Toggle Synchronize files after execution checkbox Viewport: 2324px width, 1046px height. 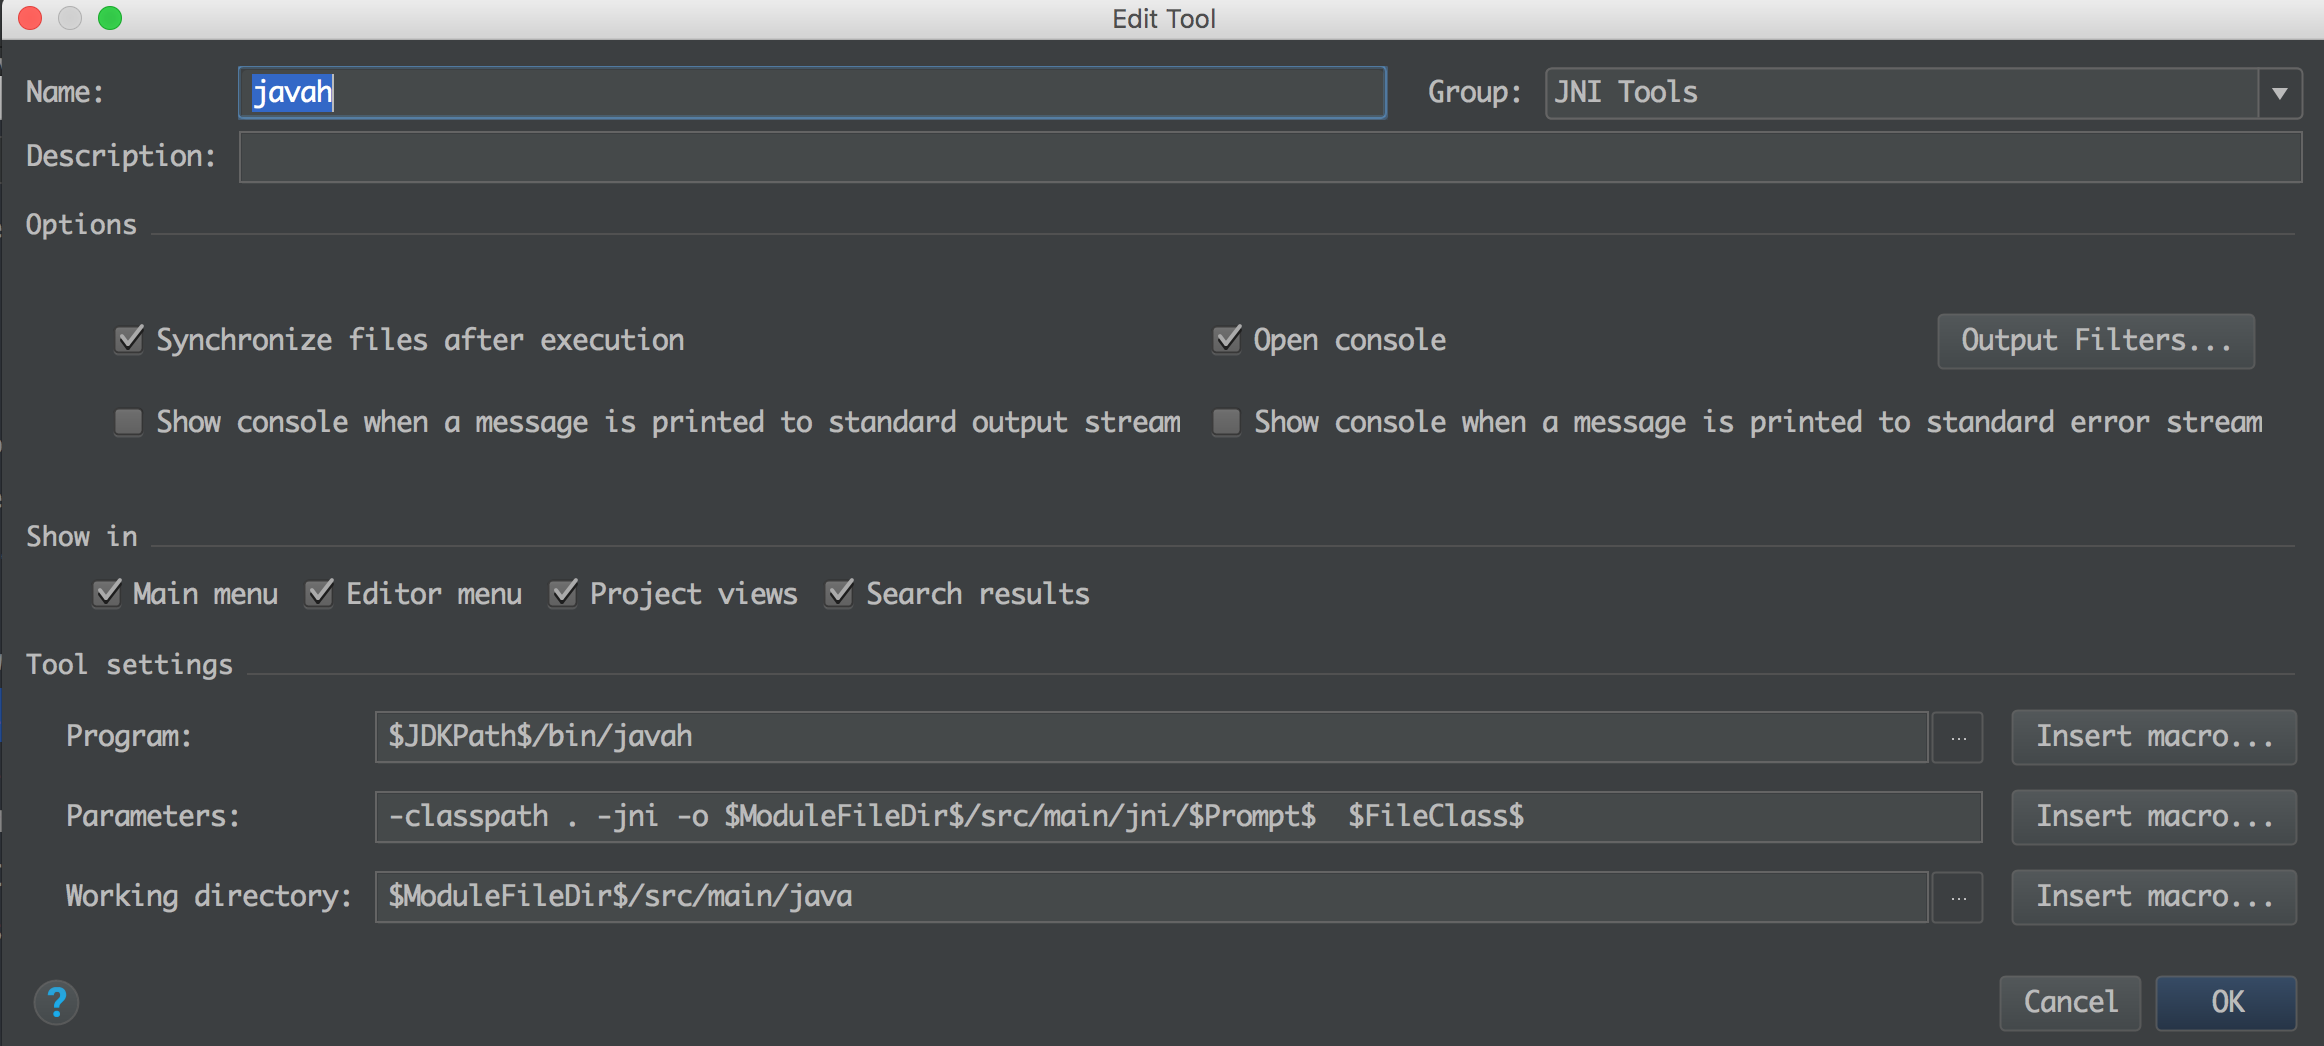tap(129, 340)
